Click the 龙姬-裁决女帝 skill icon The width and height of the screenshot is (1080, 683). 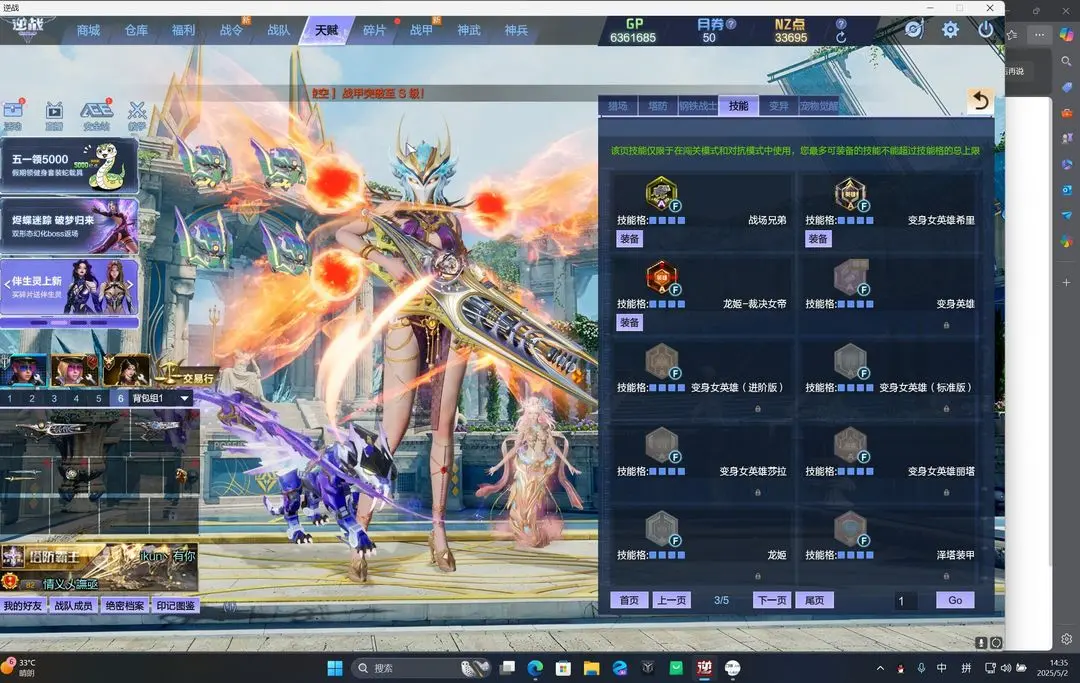[x=661, y=277]
